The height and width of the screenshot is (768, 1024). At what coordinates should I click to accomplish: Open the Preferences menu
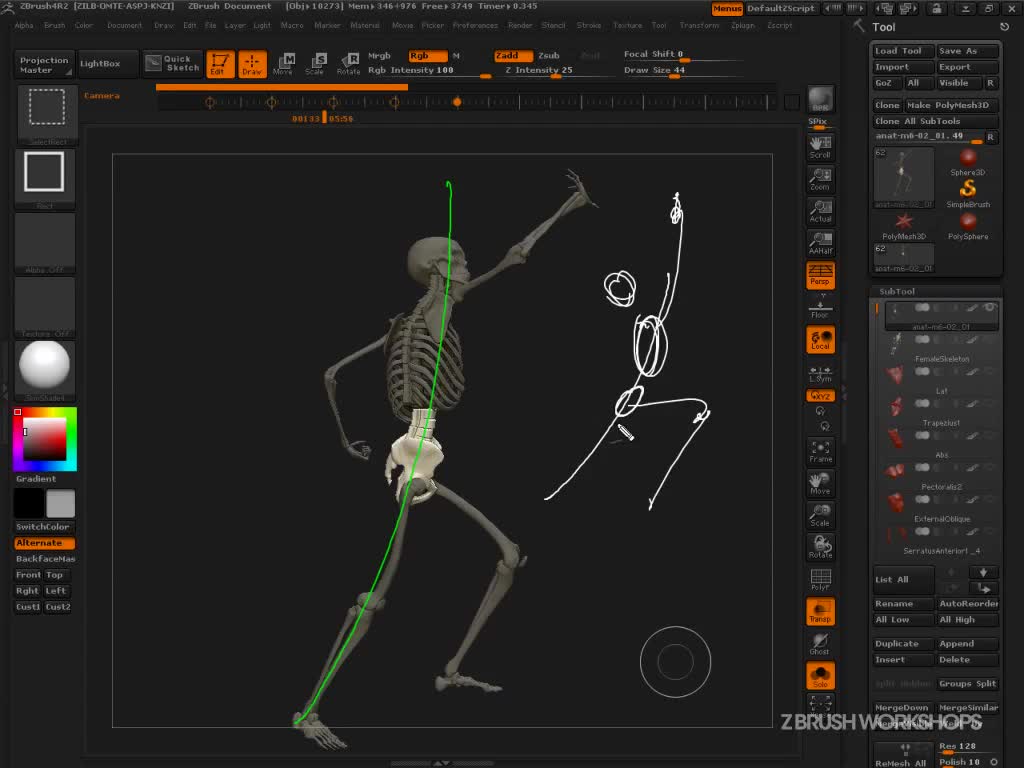pyautogui.click(x=475, y=25)
